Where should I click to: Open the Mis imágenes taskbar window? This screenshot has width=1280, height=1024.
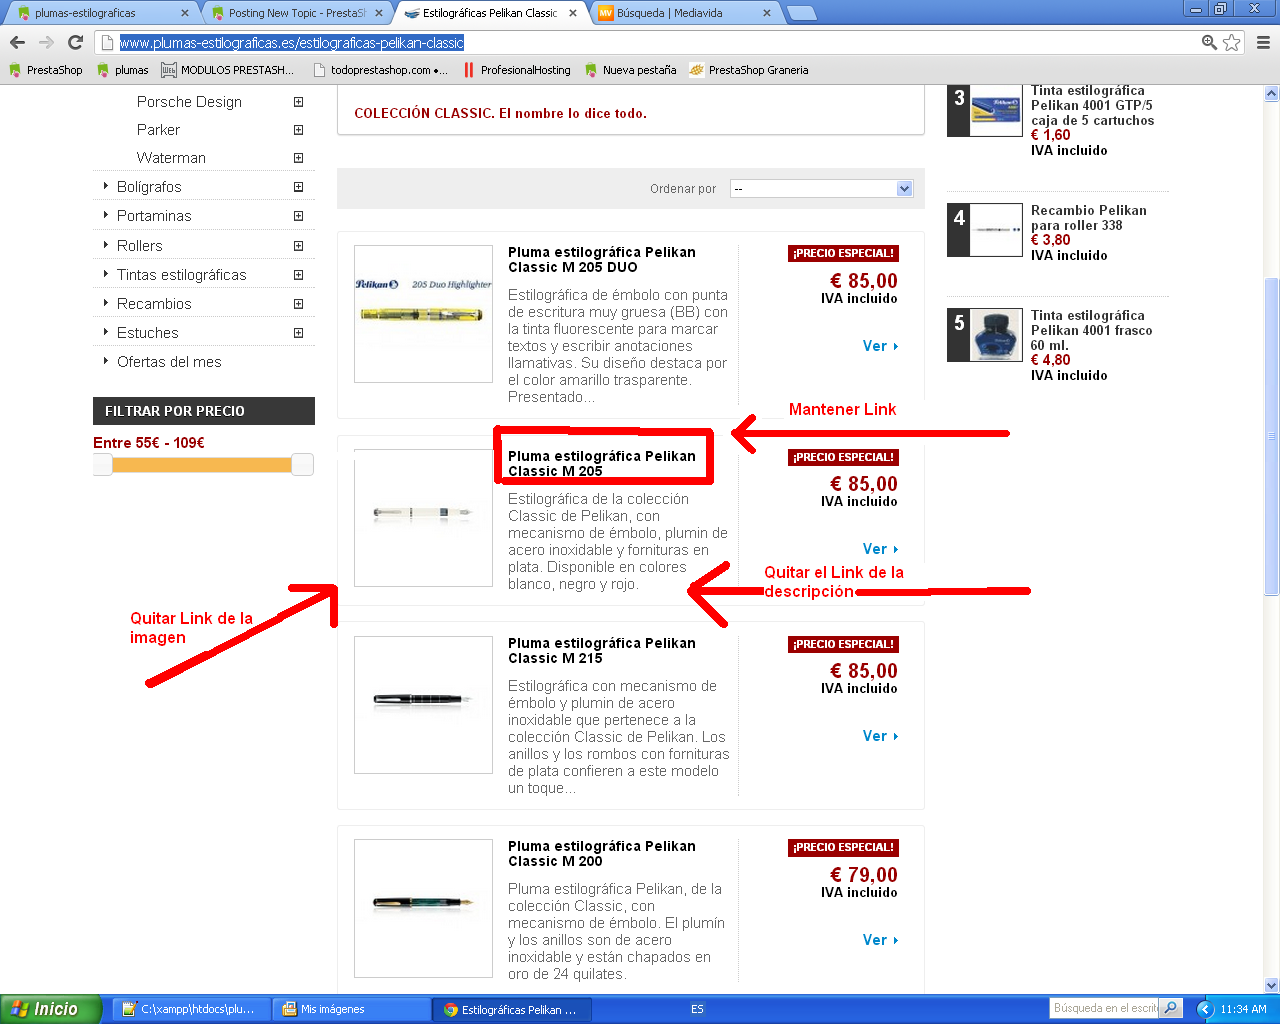tap(350, 1010)
